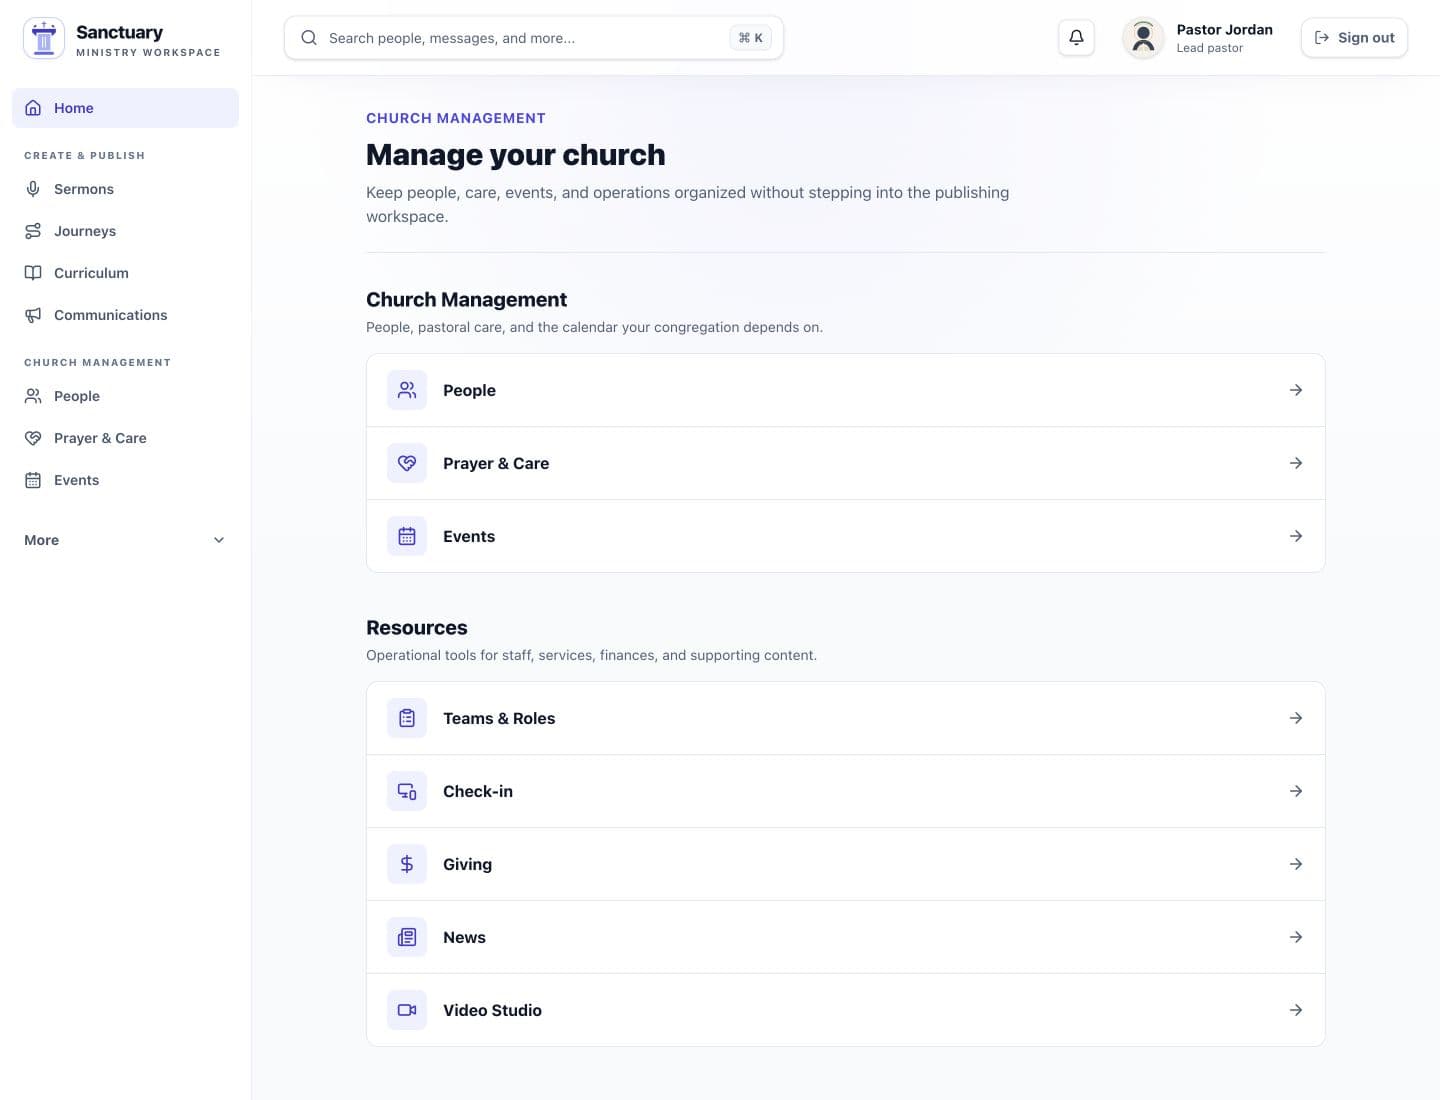Click the Sanctuary logo icon
This screenshot has width=1440, height=1100.
(44, 38)
